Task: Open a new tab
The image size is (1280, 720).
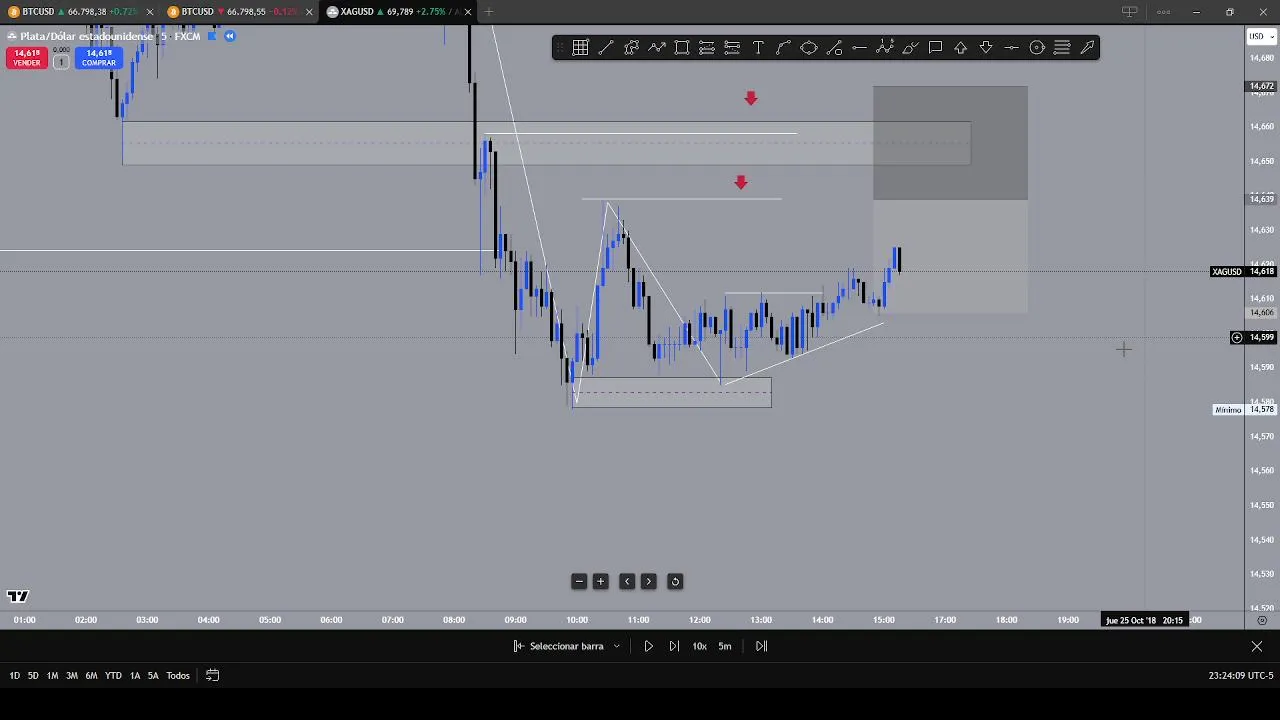Action: 489,12
